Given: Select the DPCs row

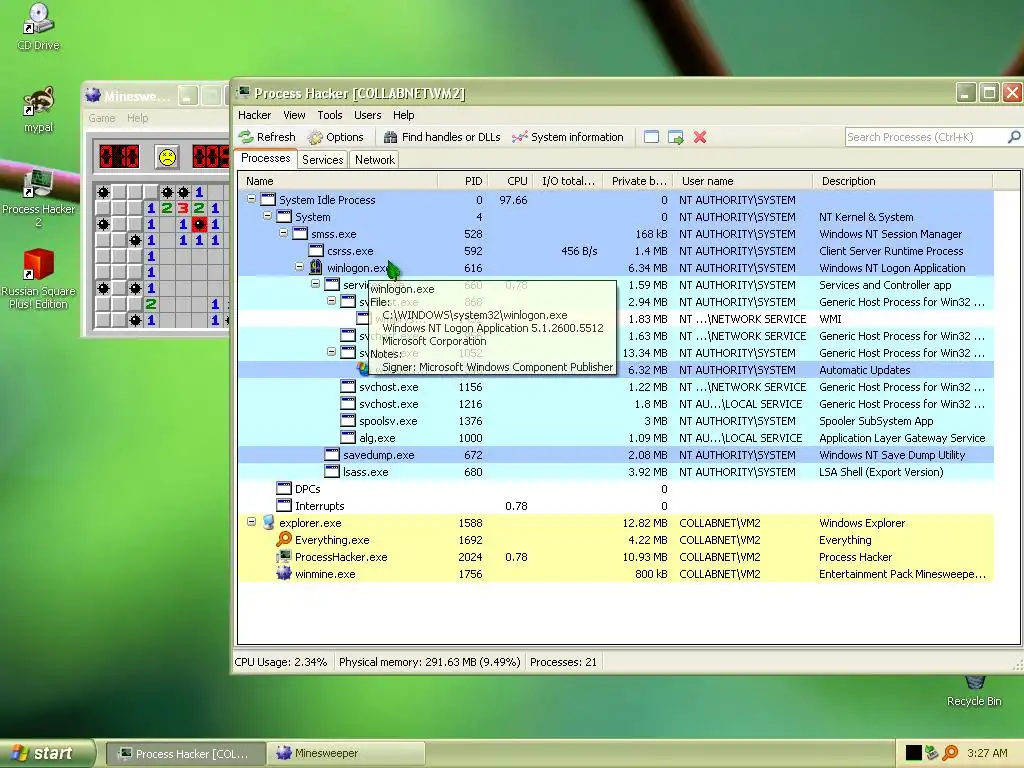Looking at the screenshot, I should [x=616, y=488].
